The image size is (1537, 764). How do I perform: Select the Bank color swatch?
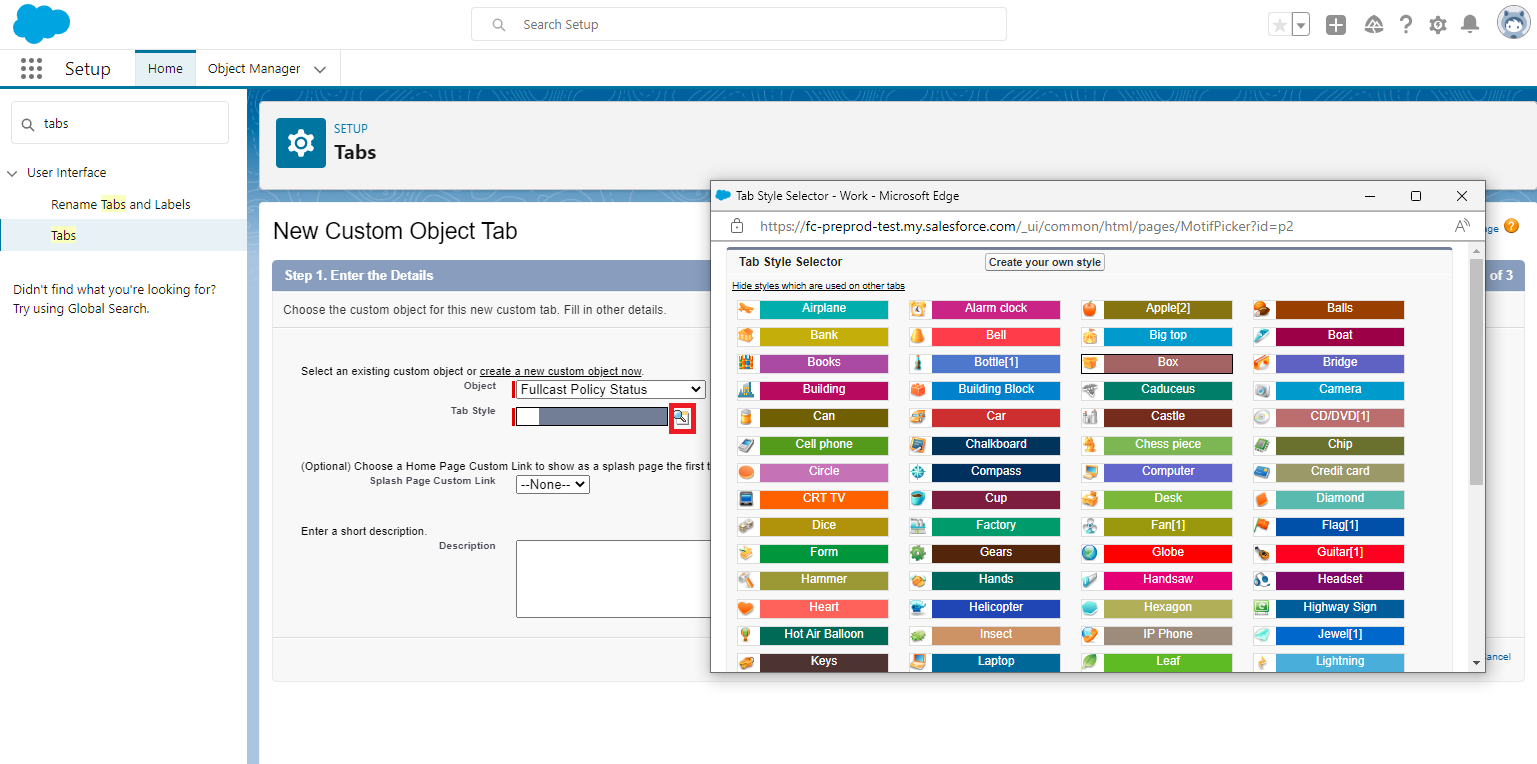click(824, 336)
